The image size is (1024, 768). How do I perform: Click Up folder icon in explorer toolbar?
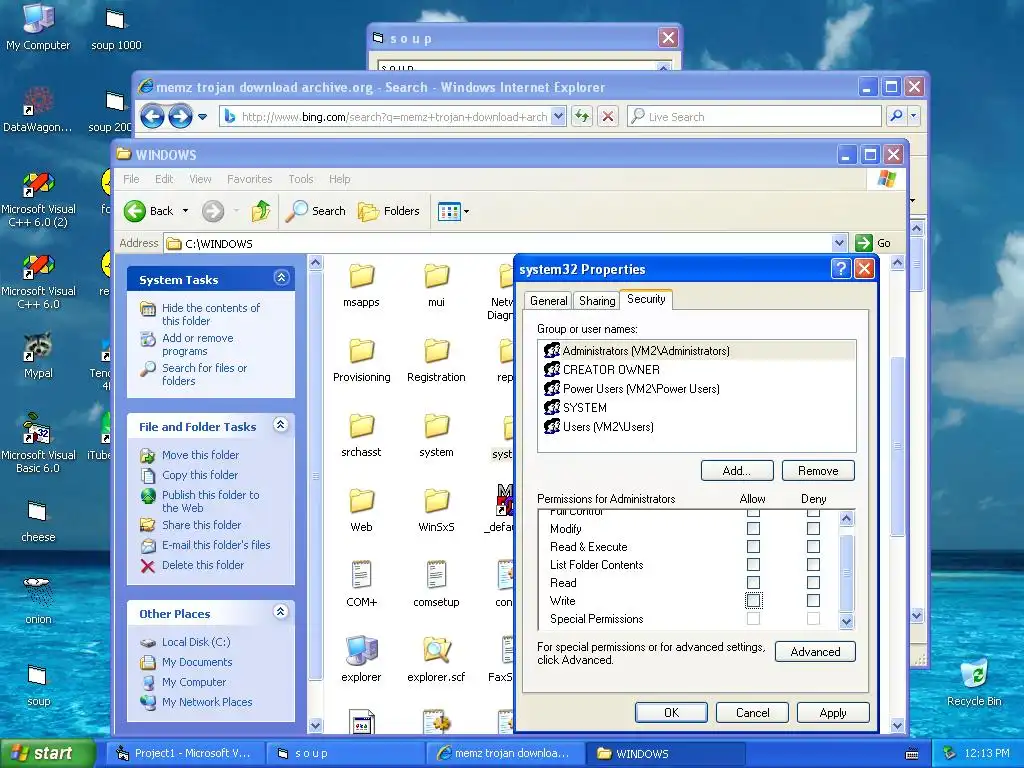[261, 211]
